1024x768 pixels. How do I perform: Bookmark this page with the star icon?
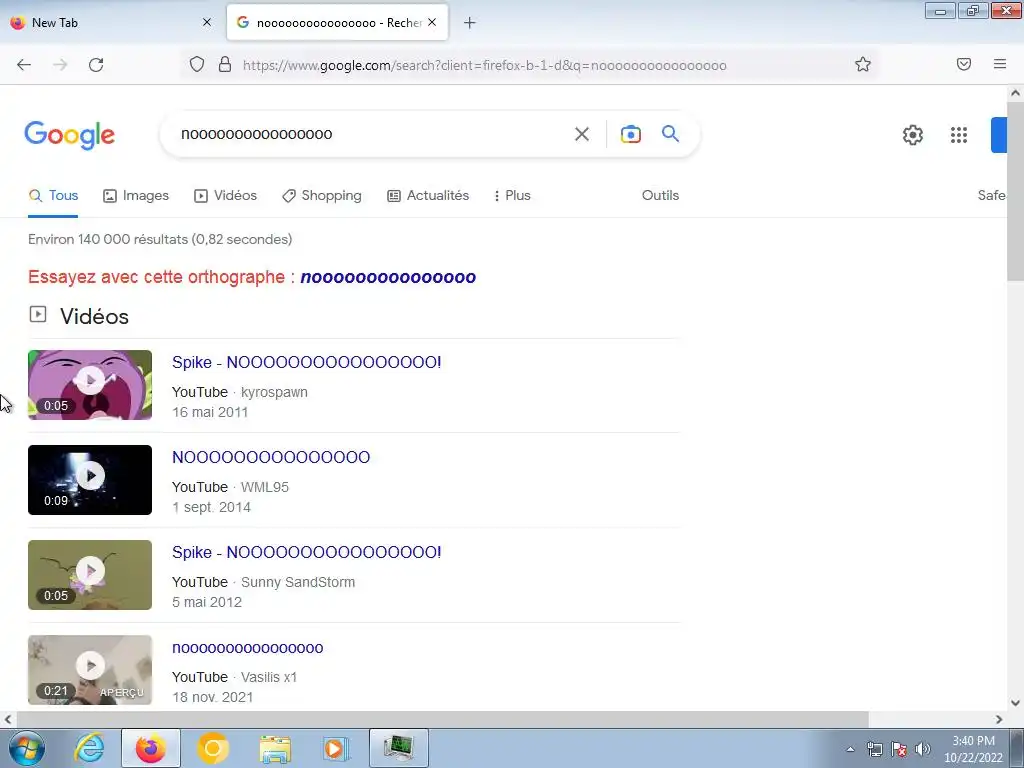click(x=863, y=64)
